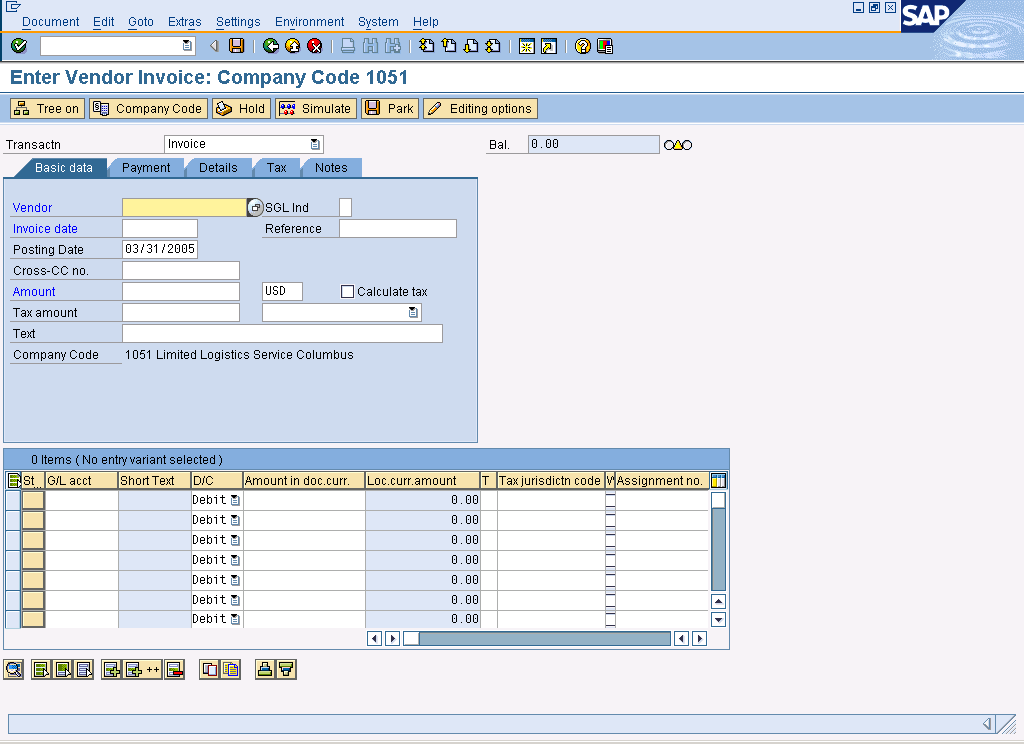
Task: Open the Transactn Invoice dropdown
Action: point(315,144)
